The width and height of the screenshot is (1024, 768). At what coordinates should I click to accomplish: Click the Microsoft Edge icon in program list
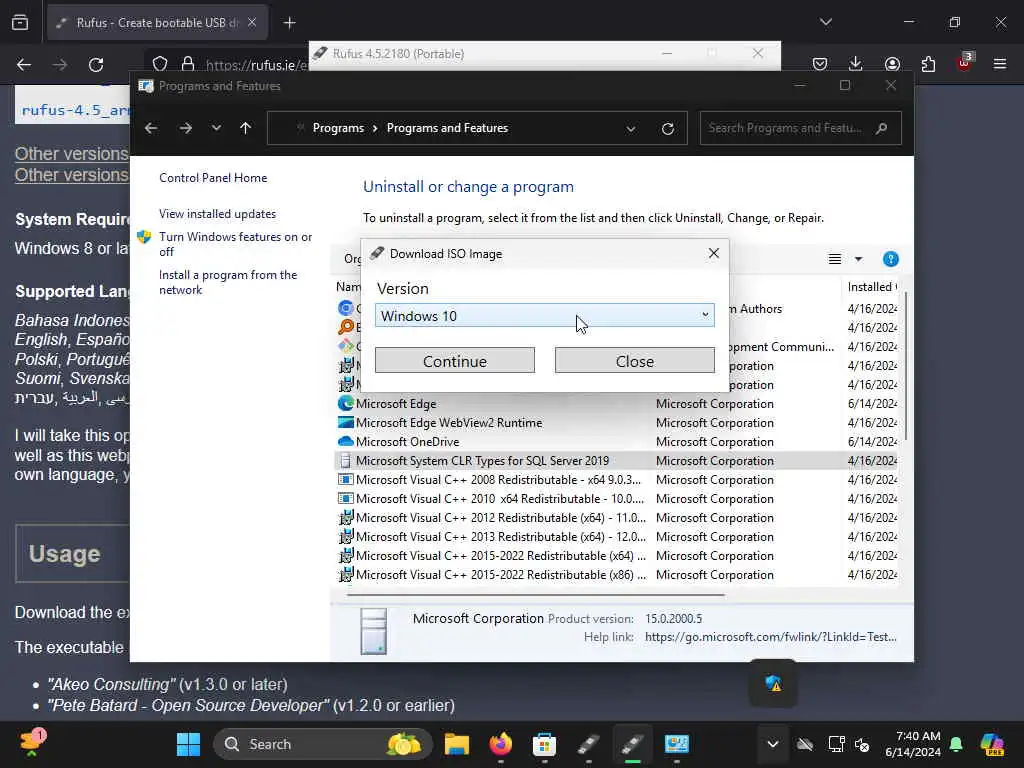click(345, 404)
